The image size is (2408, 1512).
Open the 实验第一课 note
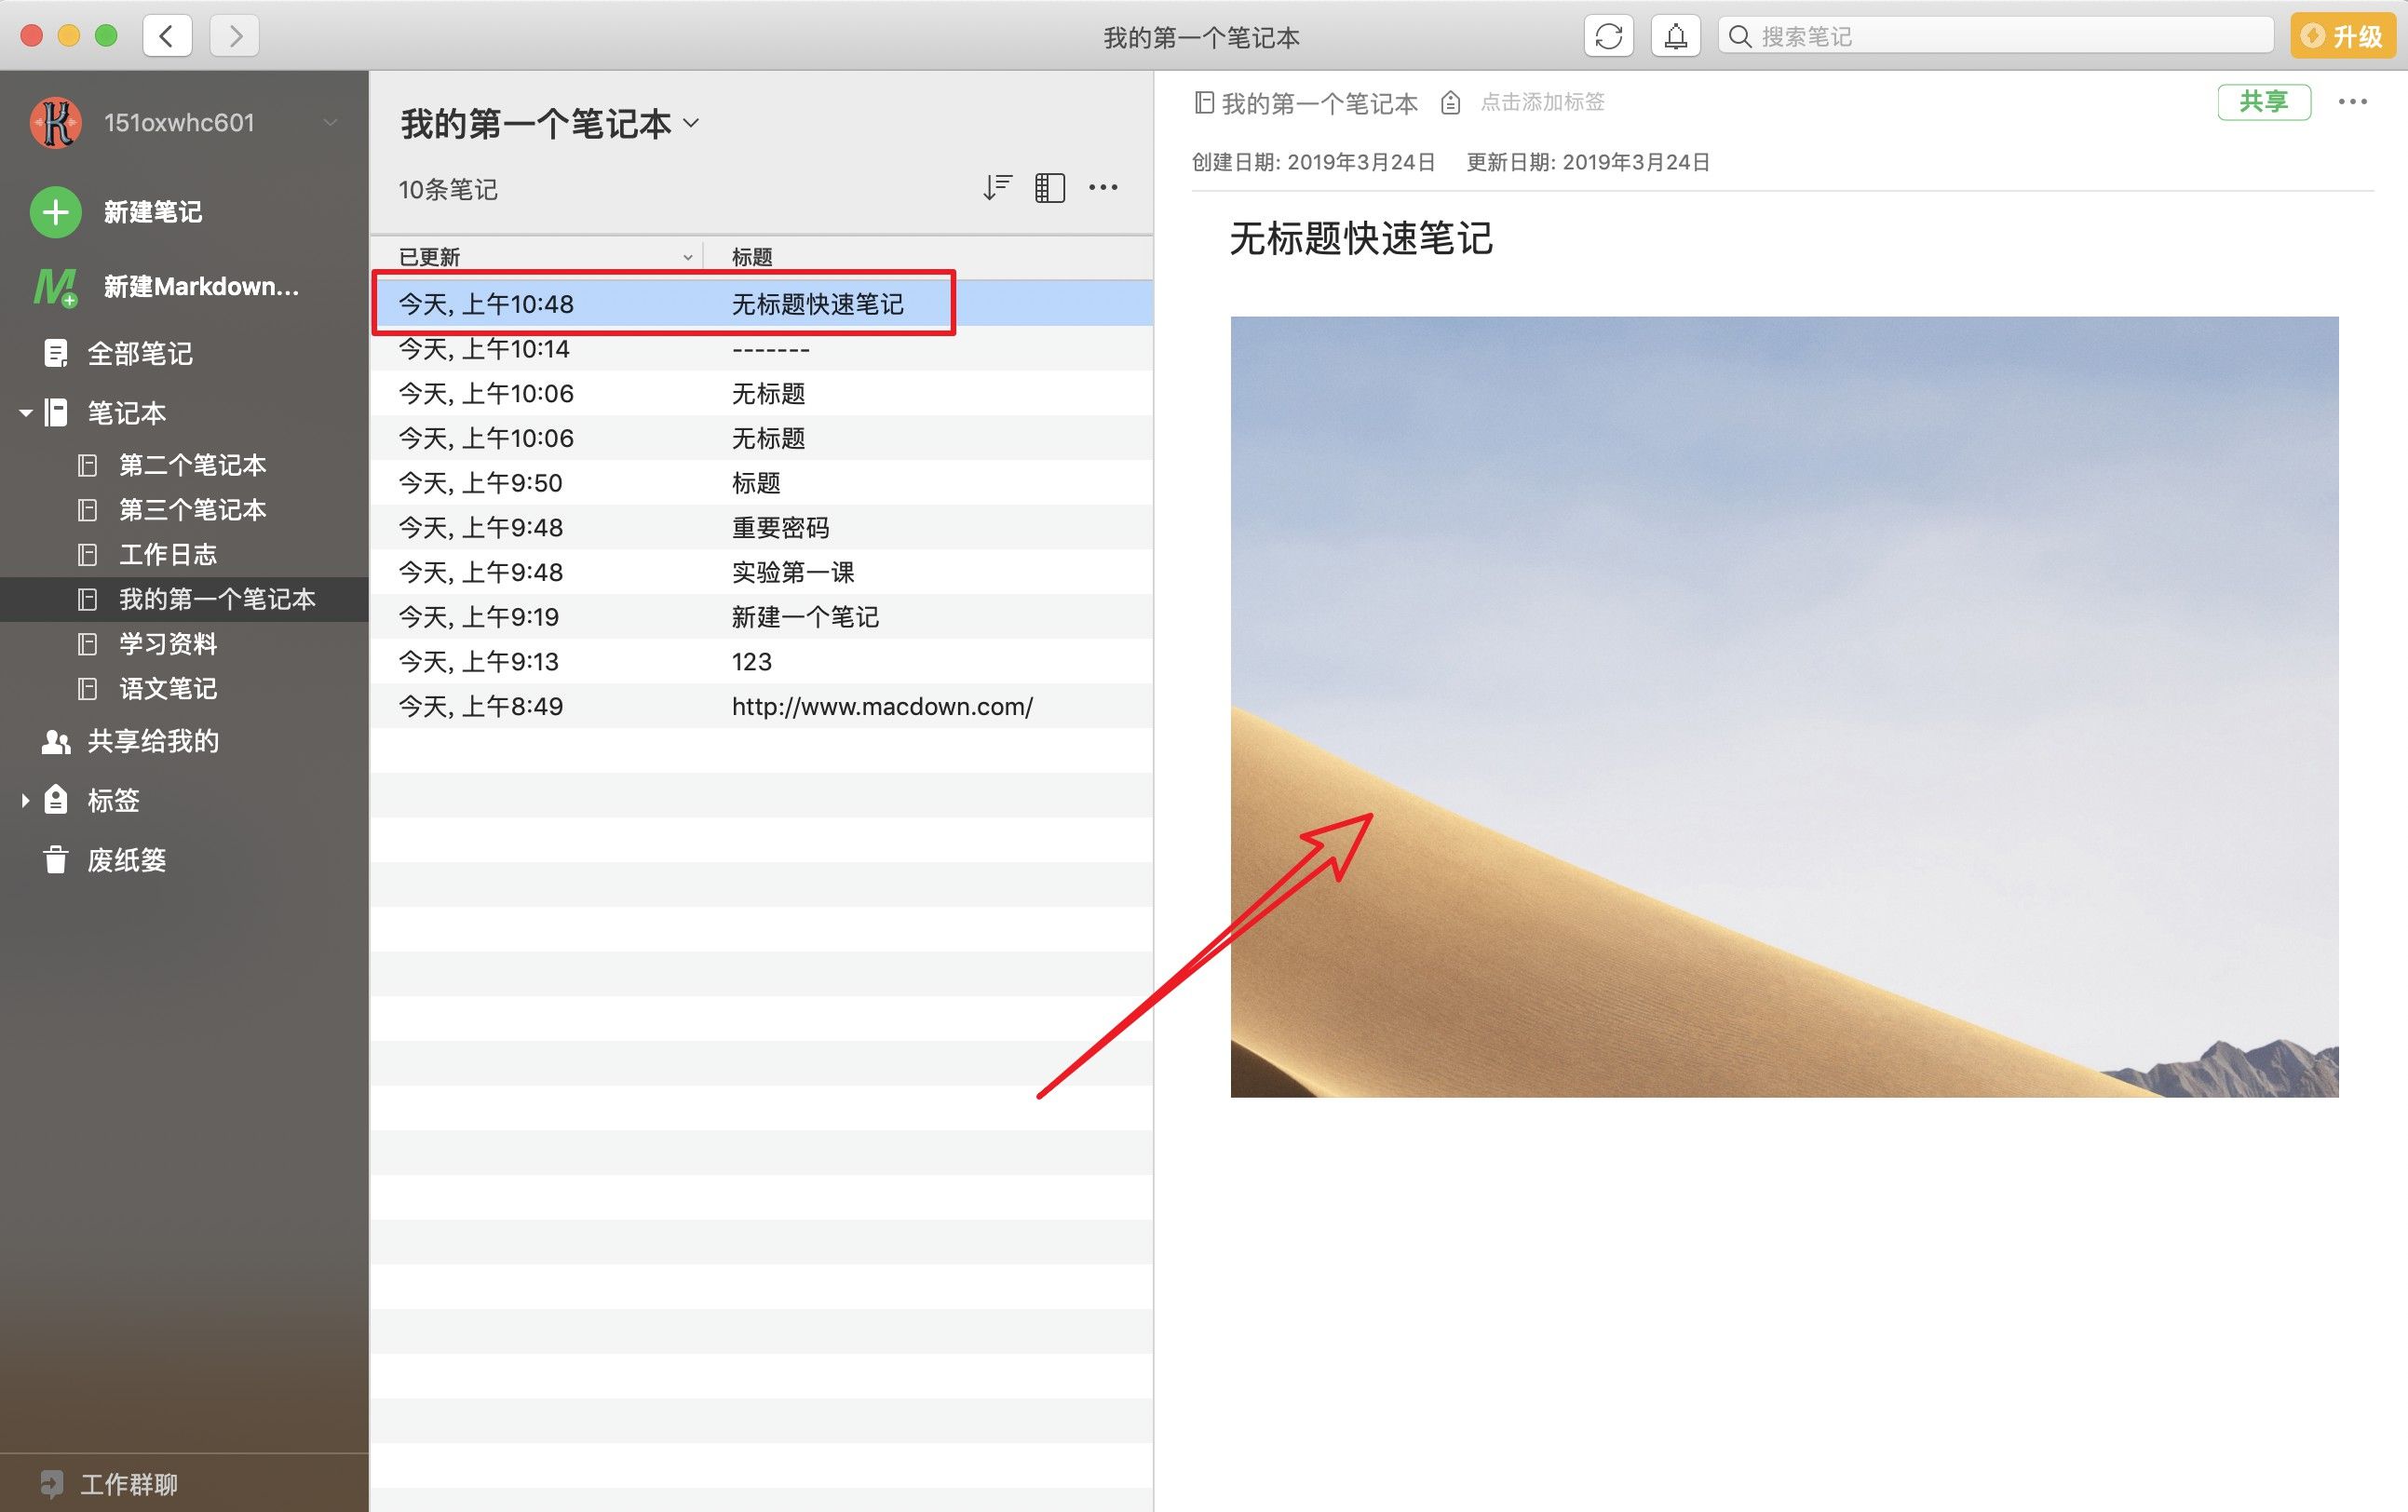(x=762, y=572)
